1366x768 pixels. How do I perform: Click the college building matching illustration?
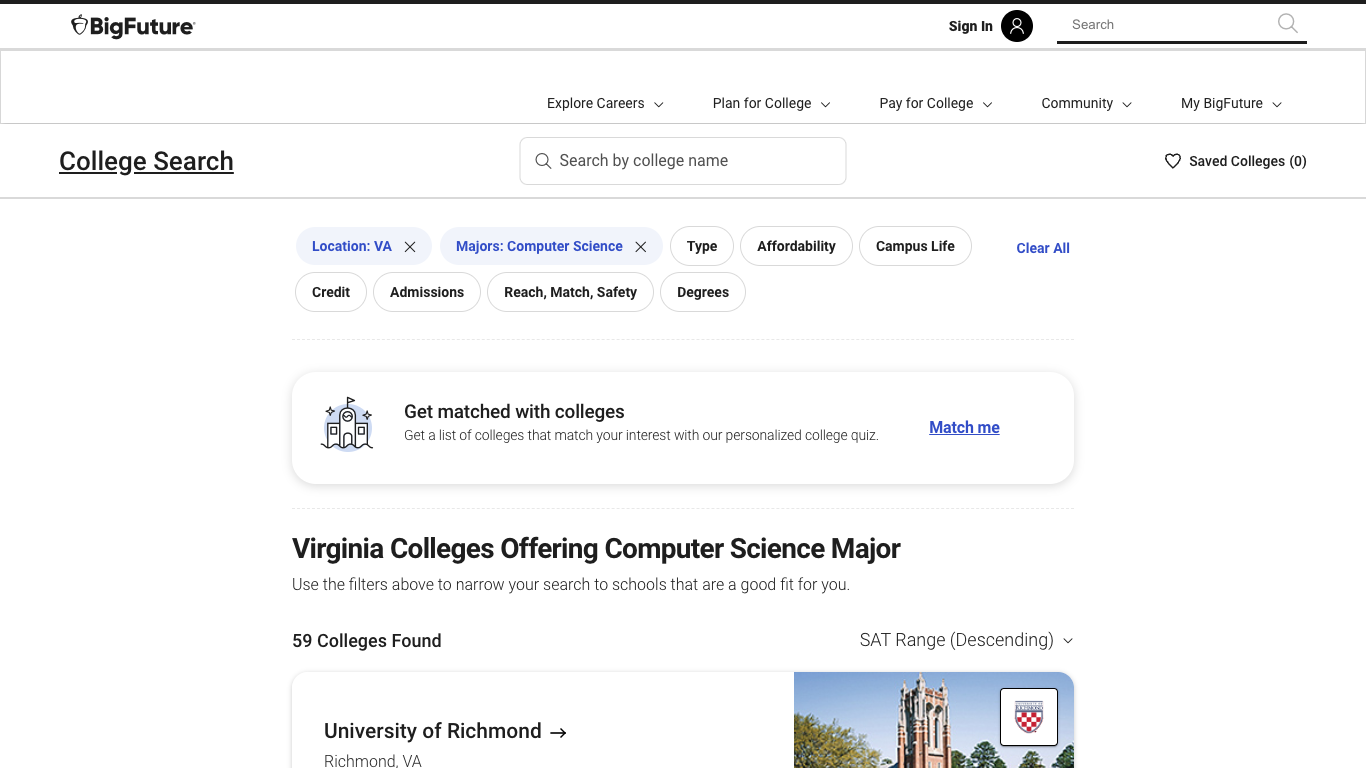pos(347,424)
